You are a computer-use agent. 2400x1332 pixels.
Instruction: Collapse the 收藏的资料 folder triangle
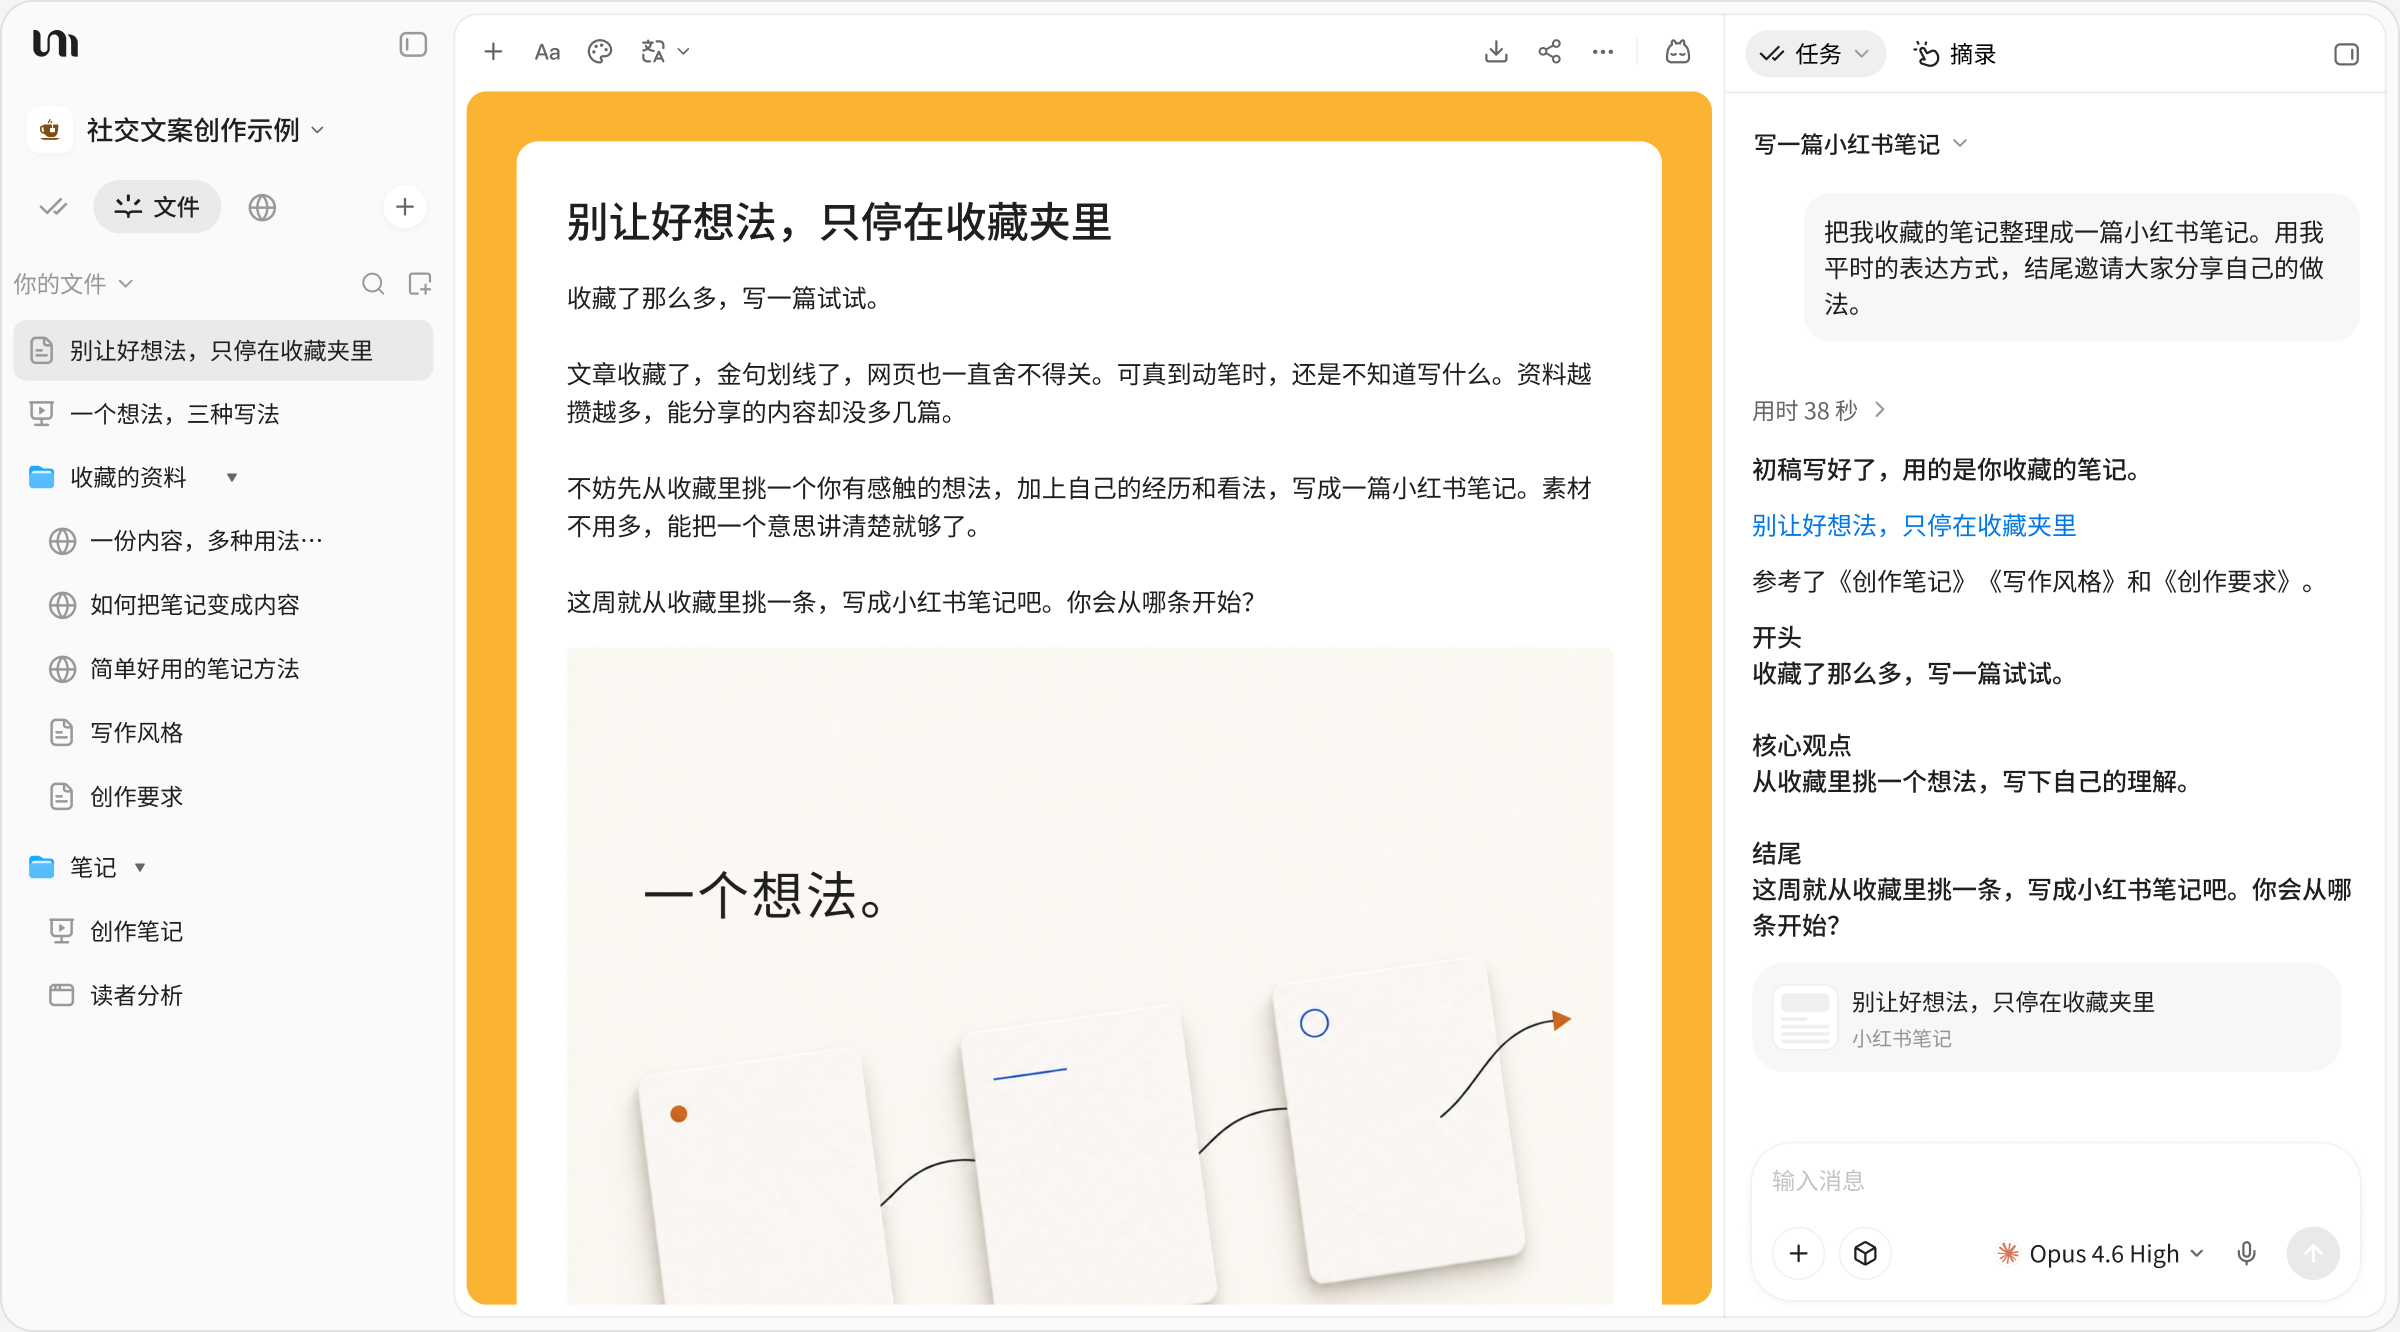pos(232,477)
